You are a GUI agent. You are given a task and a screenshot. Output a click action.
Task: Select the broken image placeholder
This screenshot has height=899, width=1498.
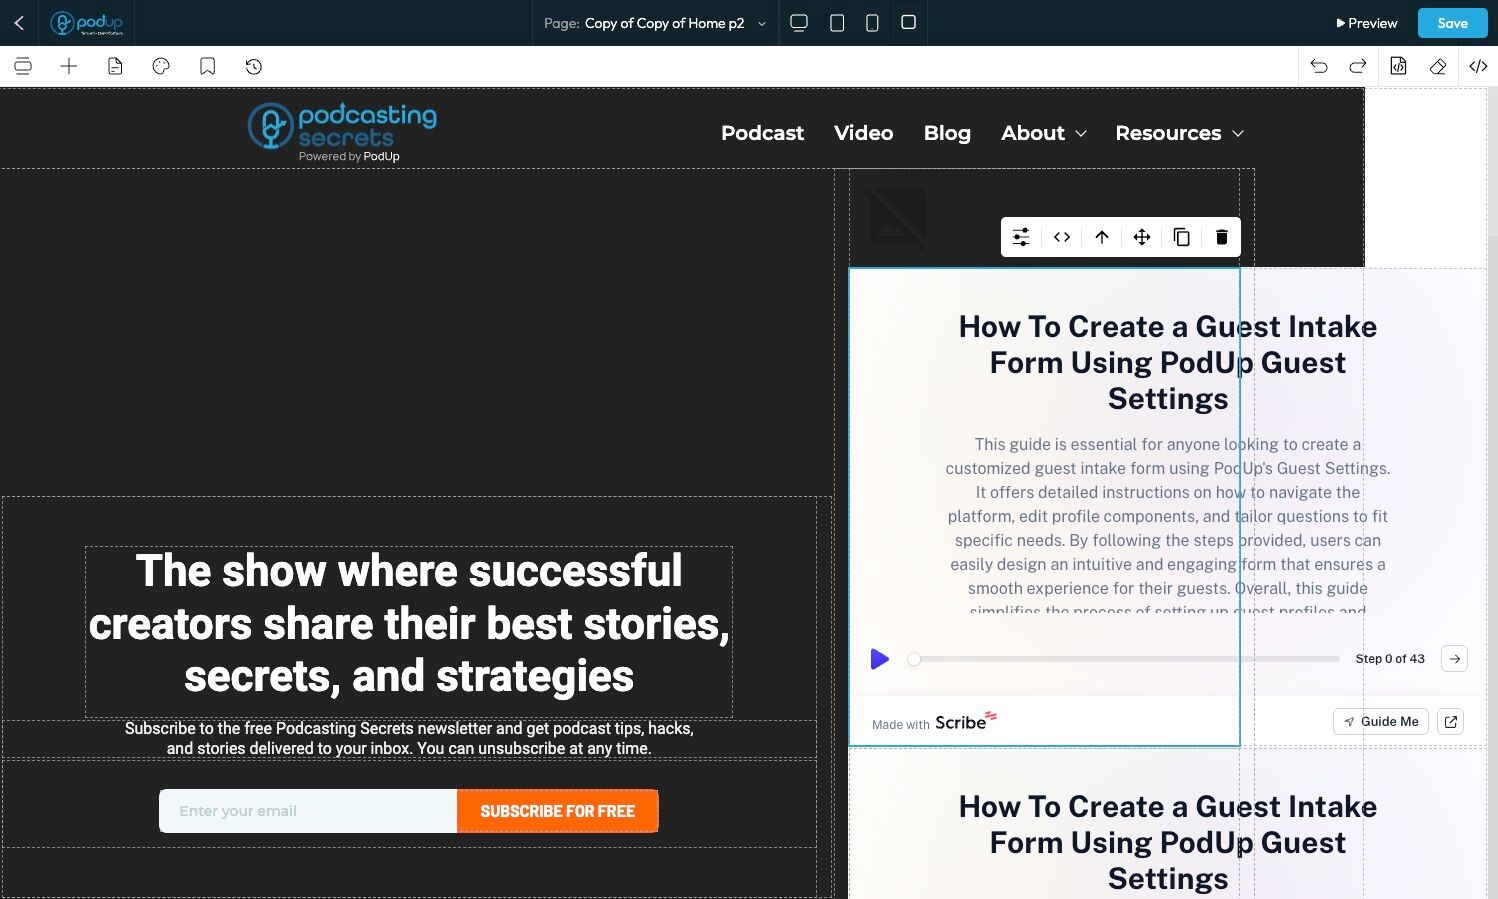click(x=896, y=219)
